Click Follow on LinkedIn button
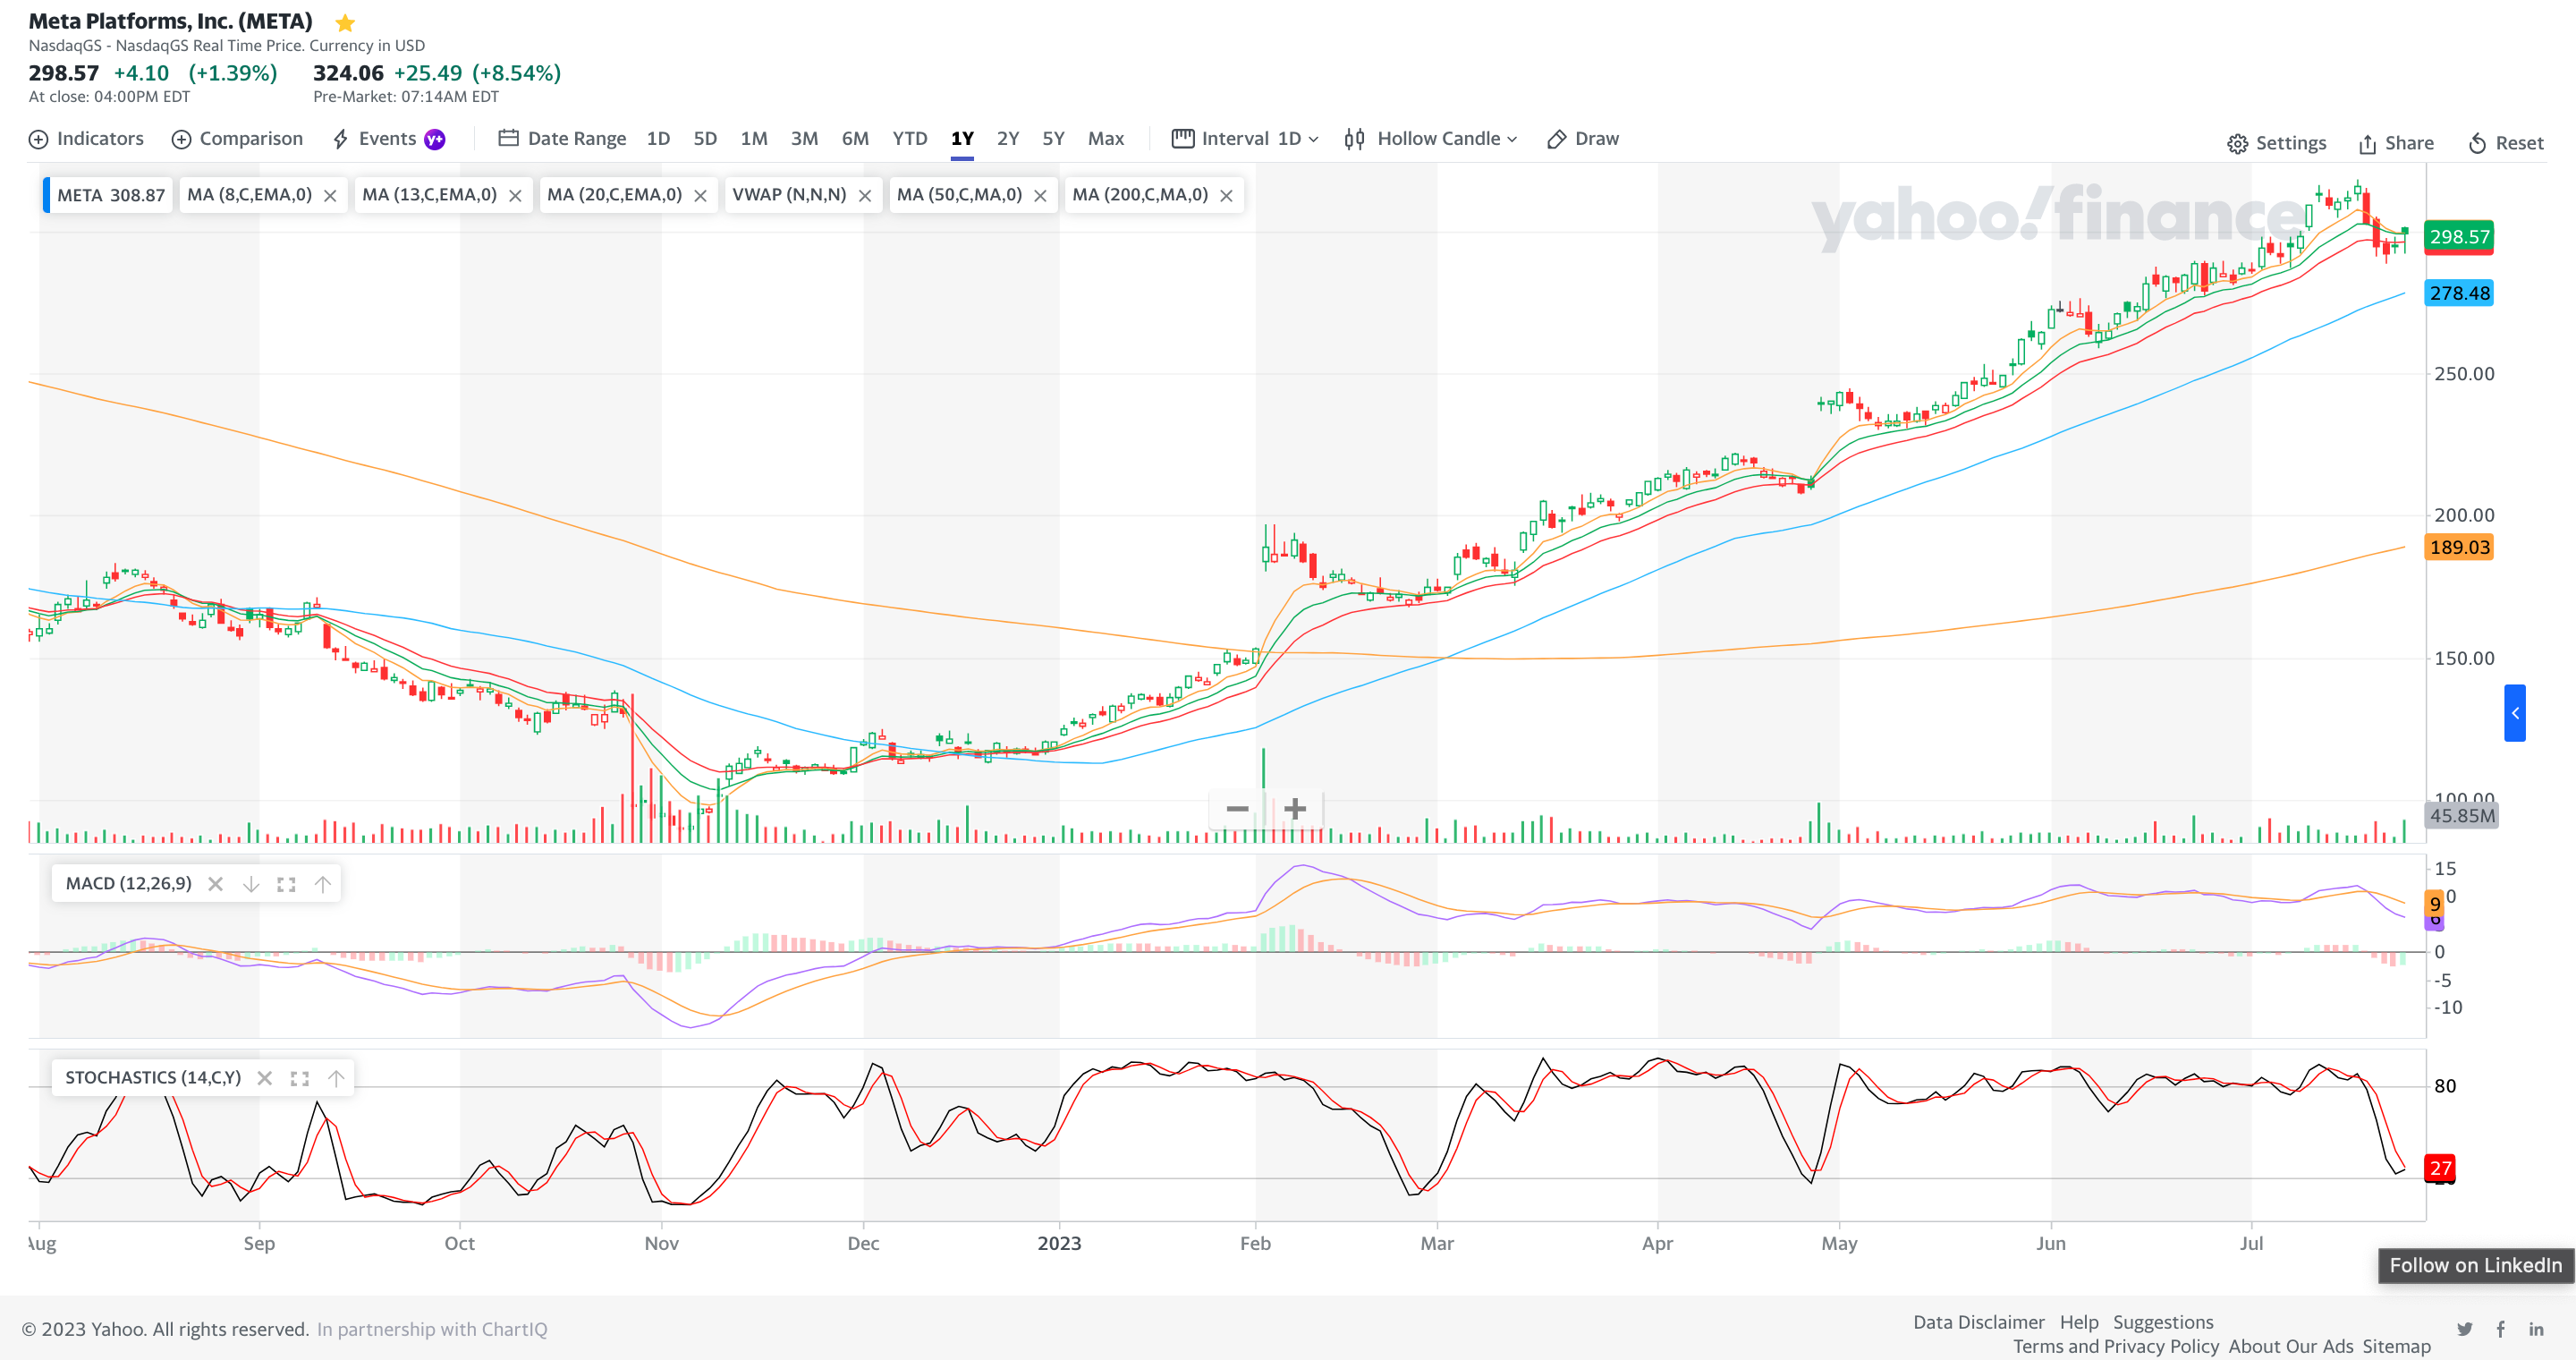Viewport: 2576px width, 1360px height. click(x=2475, y=1265)
